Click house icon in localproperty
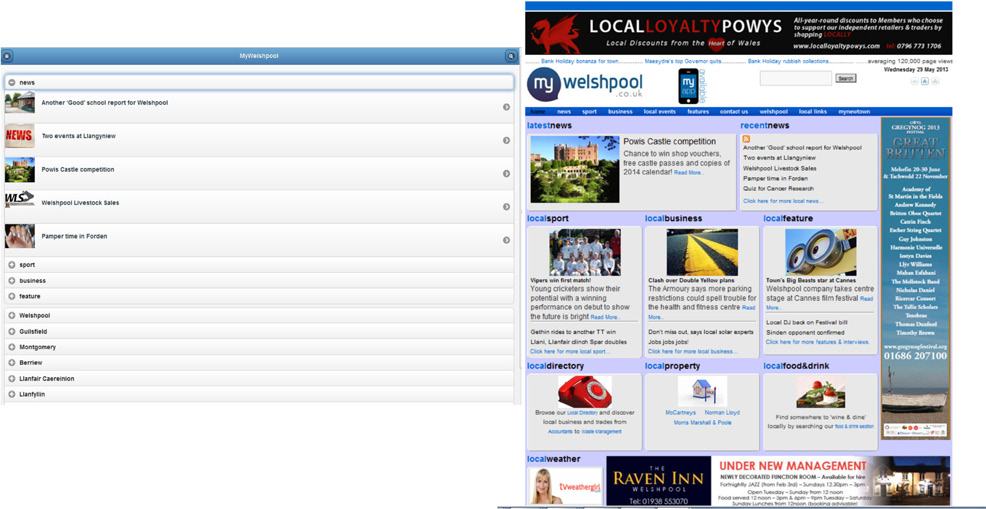Viewport: 986px width, 509px height. coord(702,391)
